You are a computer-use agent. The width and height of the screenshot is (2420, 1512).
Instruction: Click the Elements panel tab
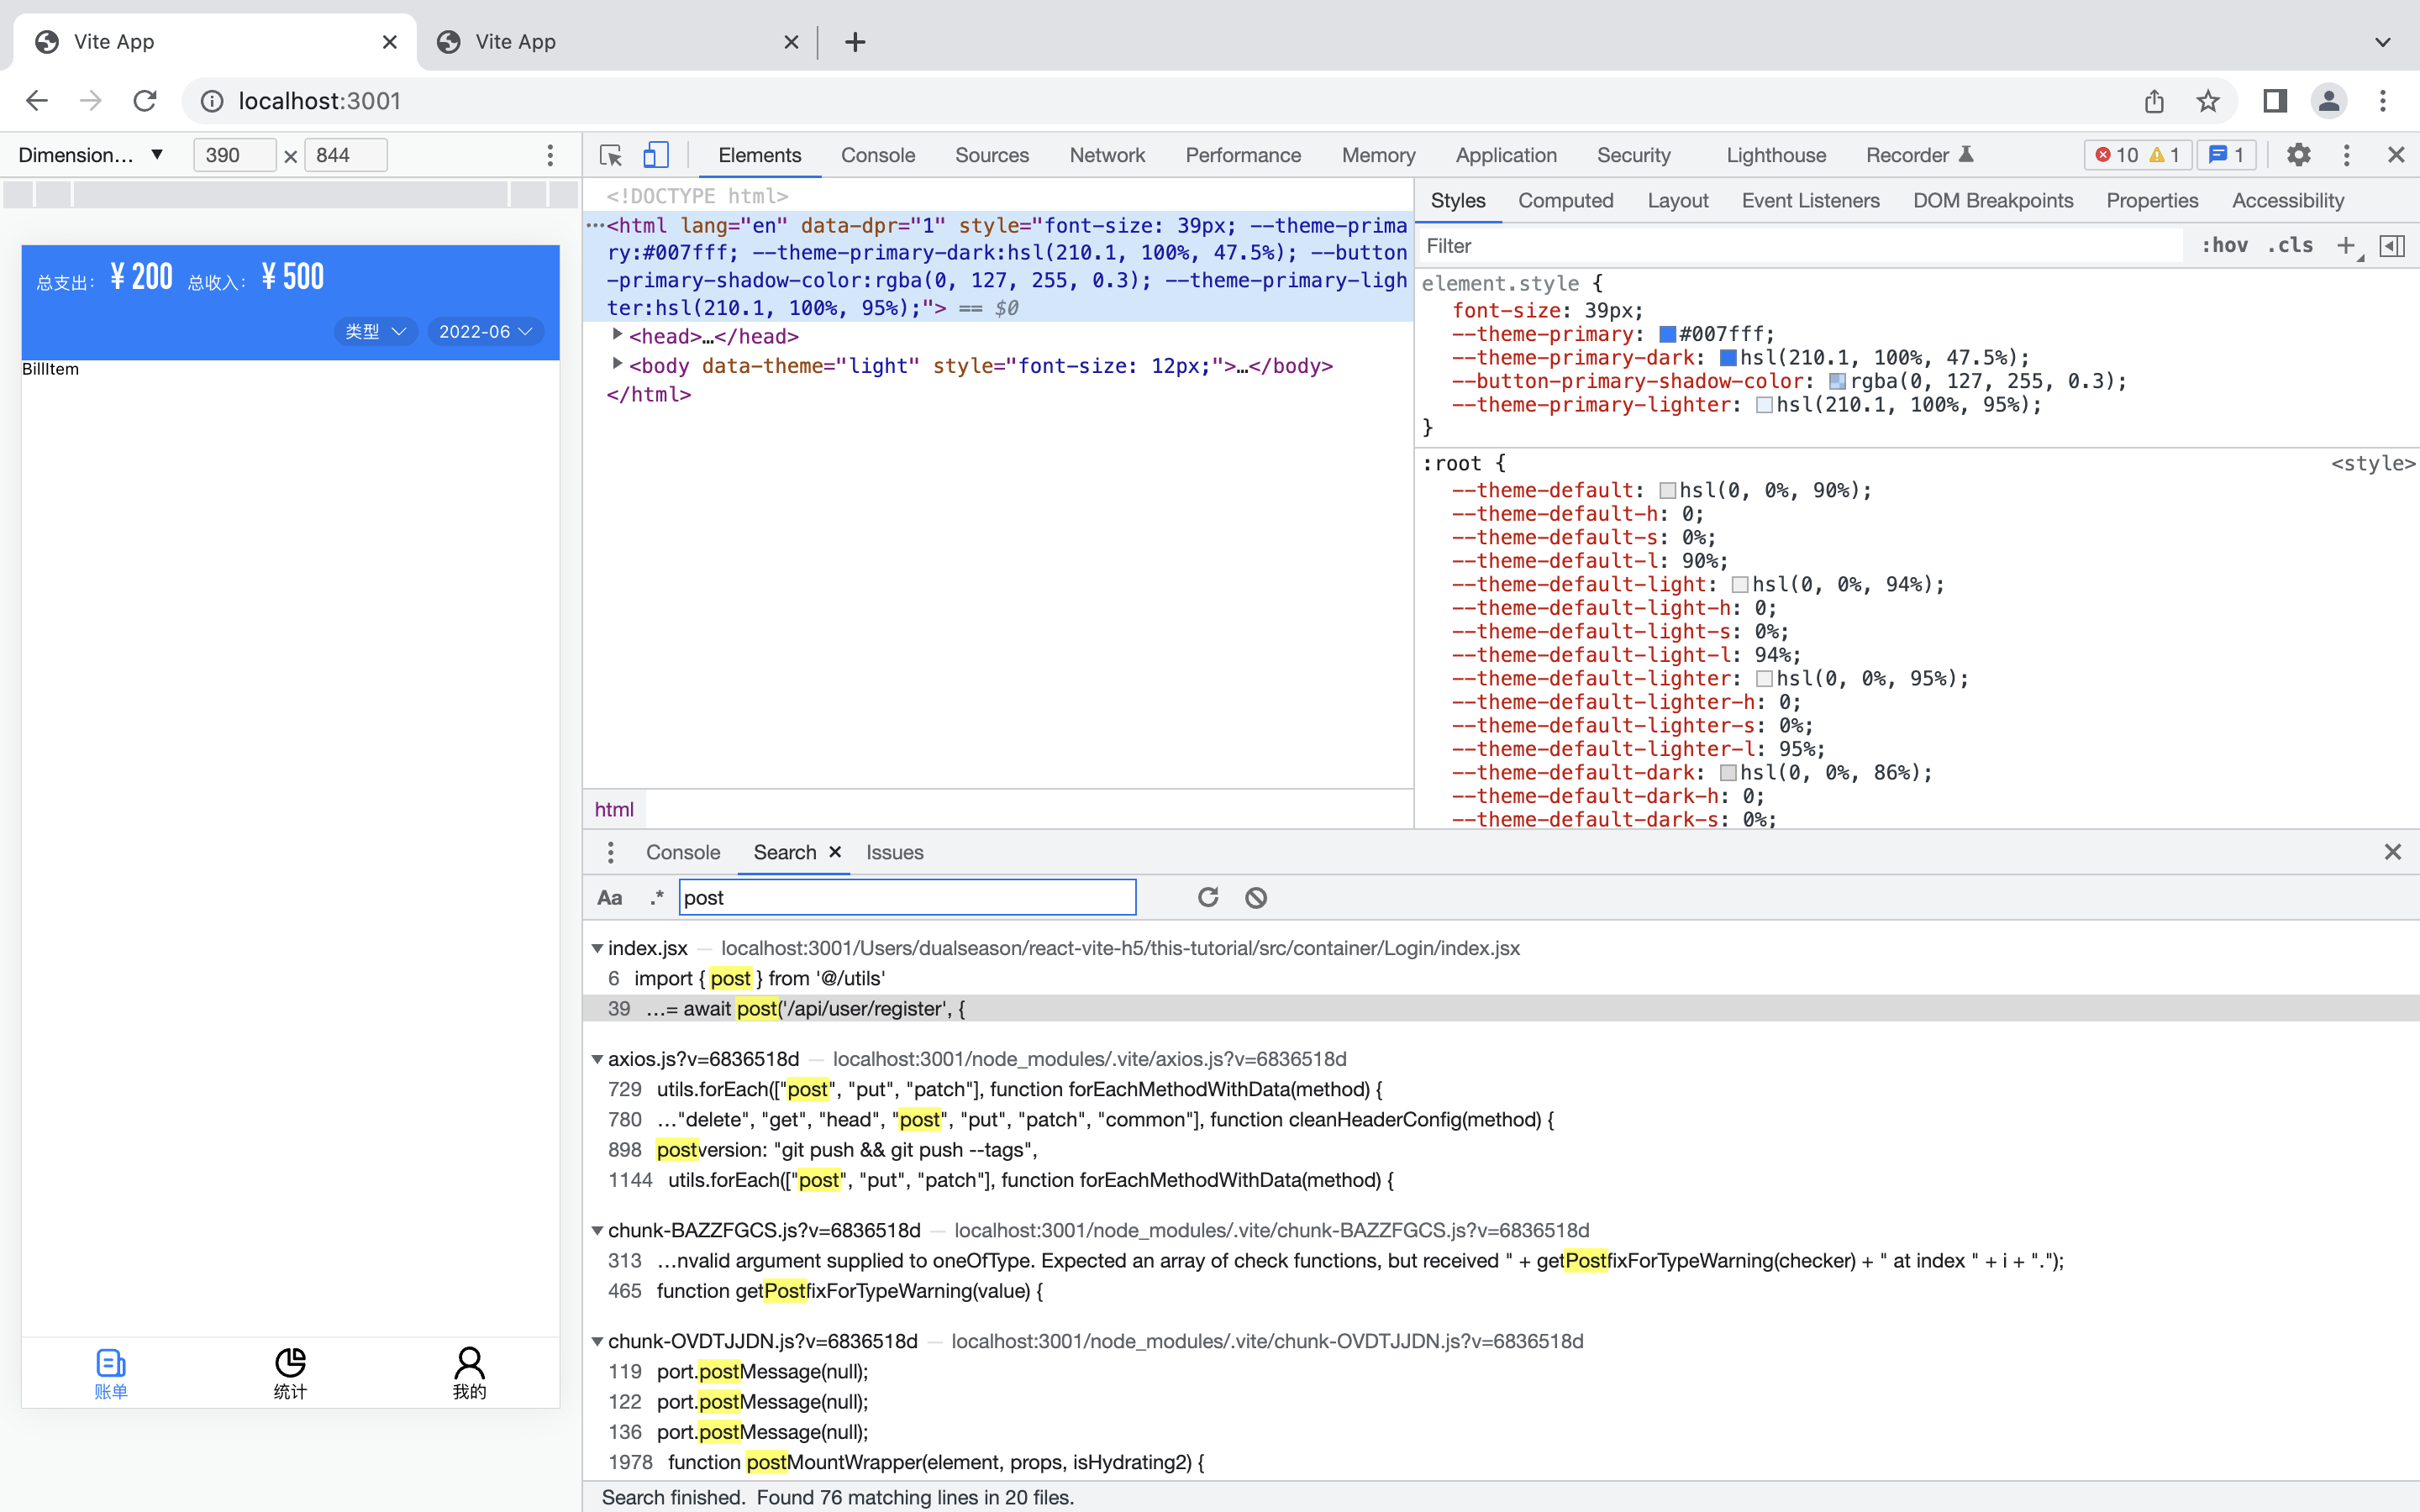[x=760, y=155]
